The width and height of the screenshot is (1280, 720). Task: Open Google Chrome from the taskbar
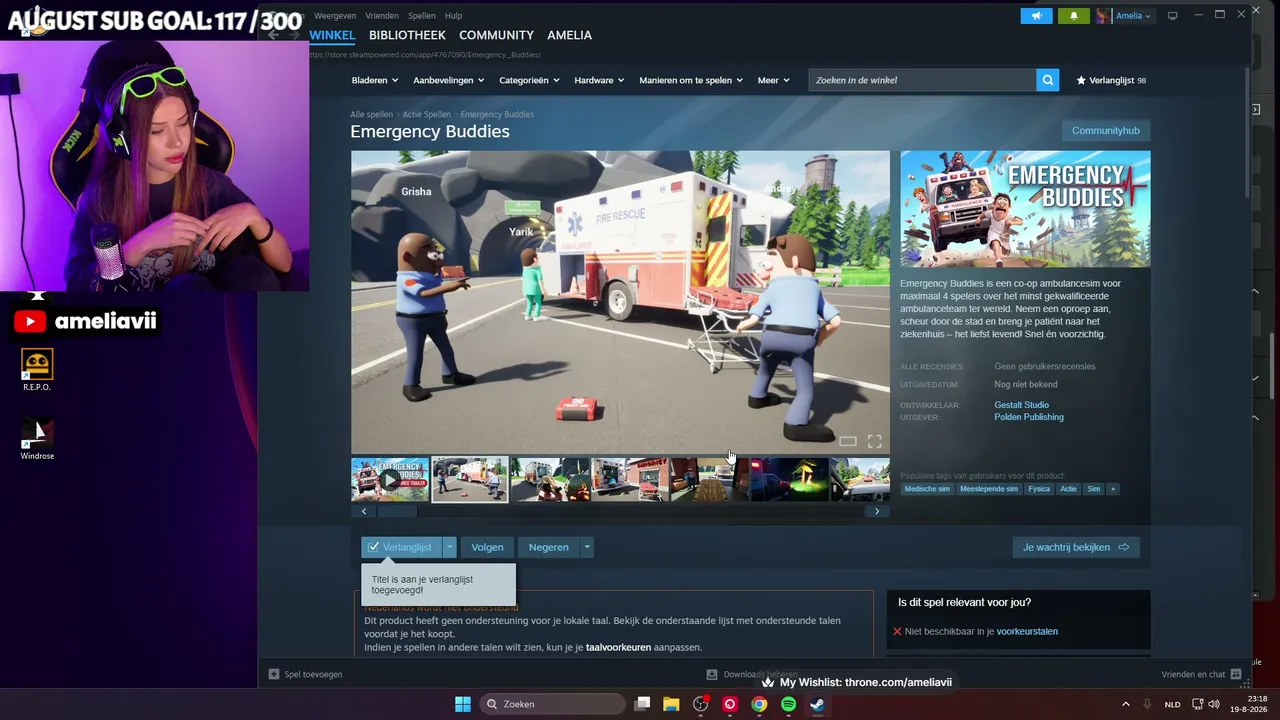(759, 704)
